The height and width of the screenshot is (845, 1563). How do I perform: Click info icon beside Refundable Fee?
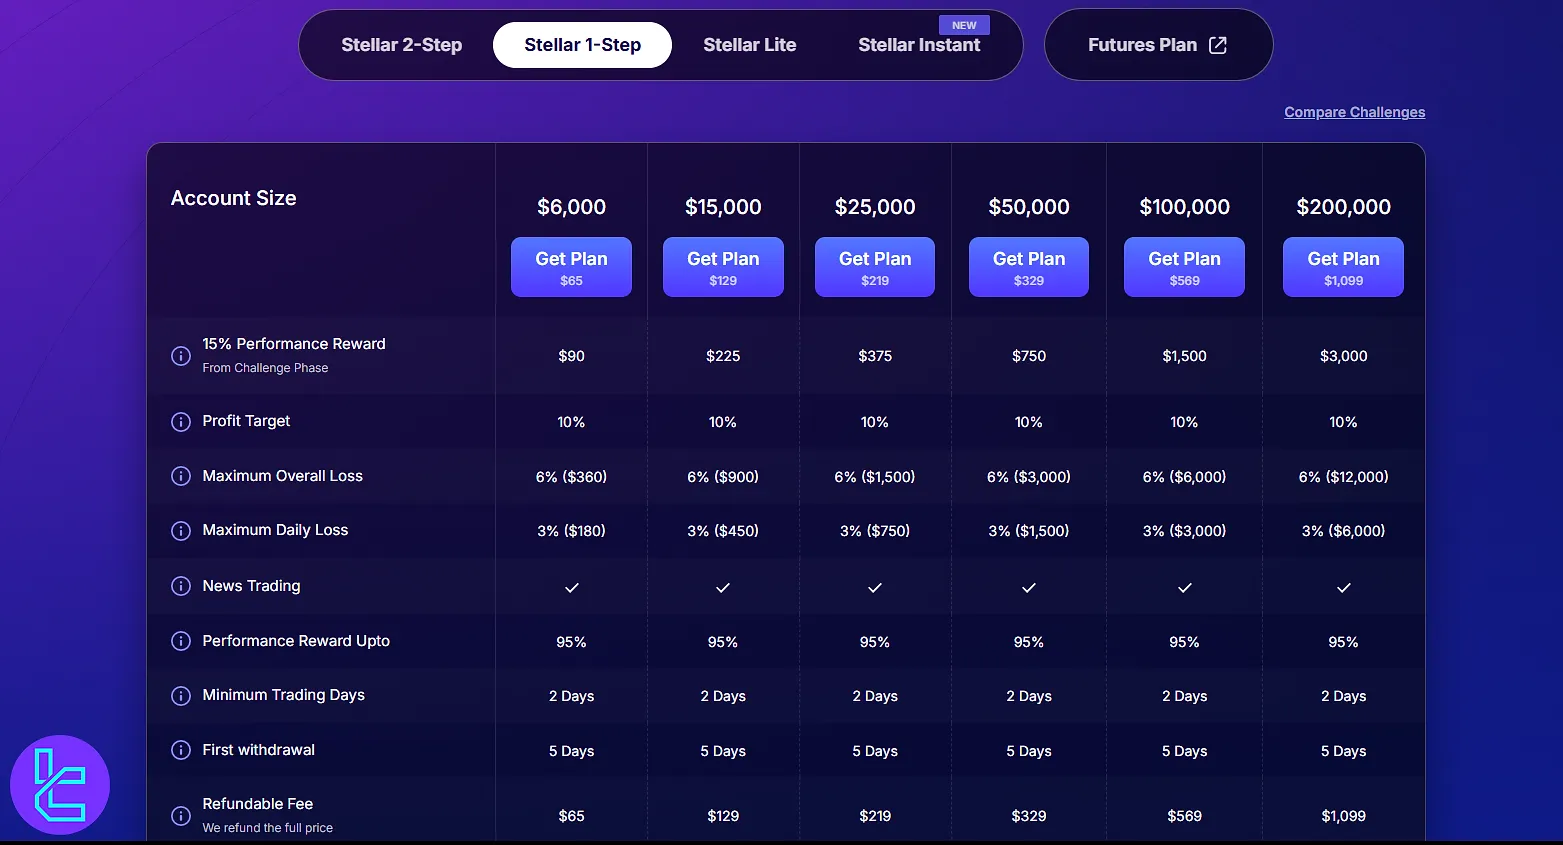[x=181, y=816]
